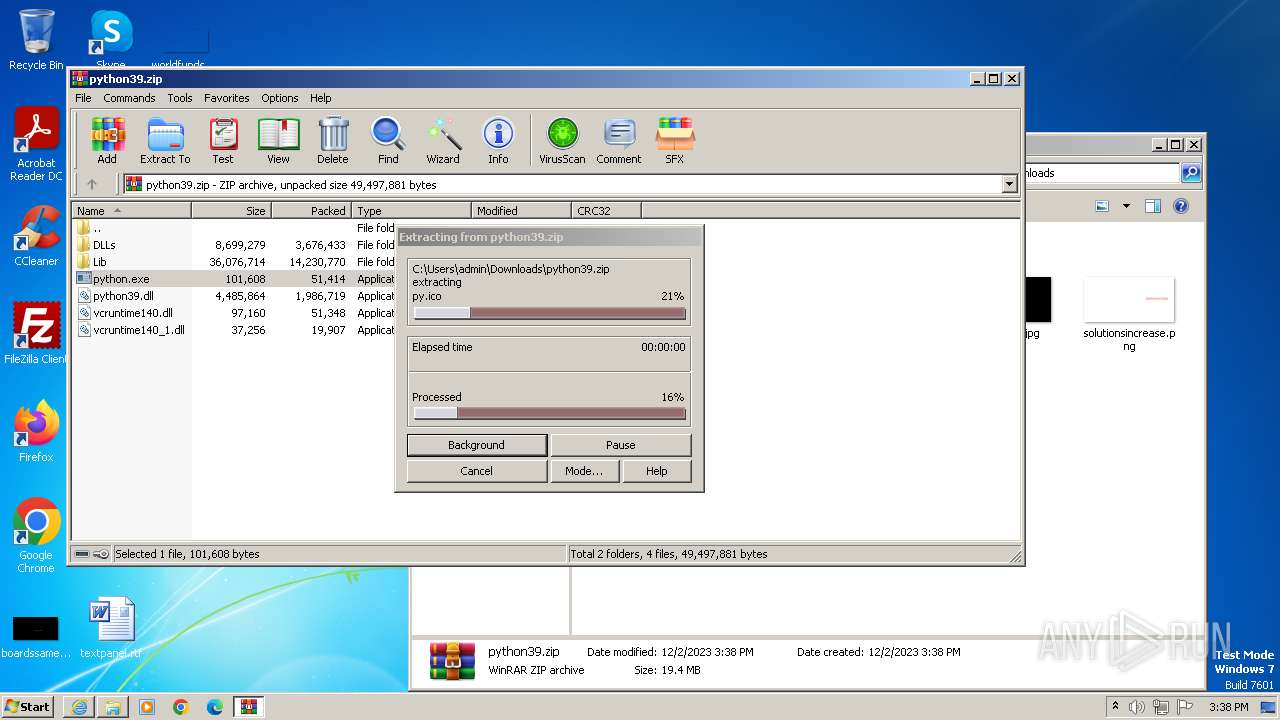Click the Add toolbar icon in WinRAR
1280x720 pixels.
click(x=107, y=140)
